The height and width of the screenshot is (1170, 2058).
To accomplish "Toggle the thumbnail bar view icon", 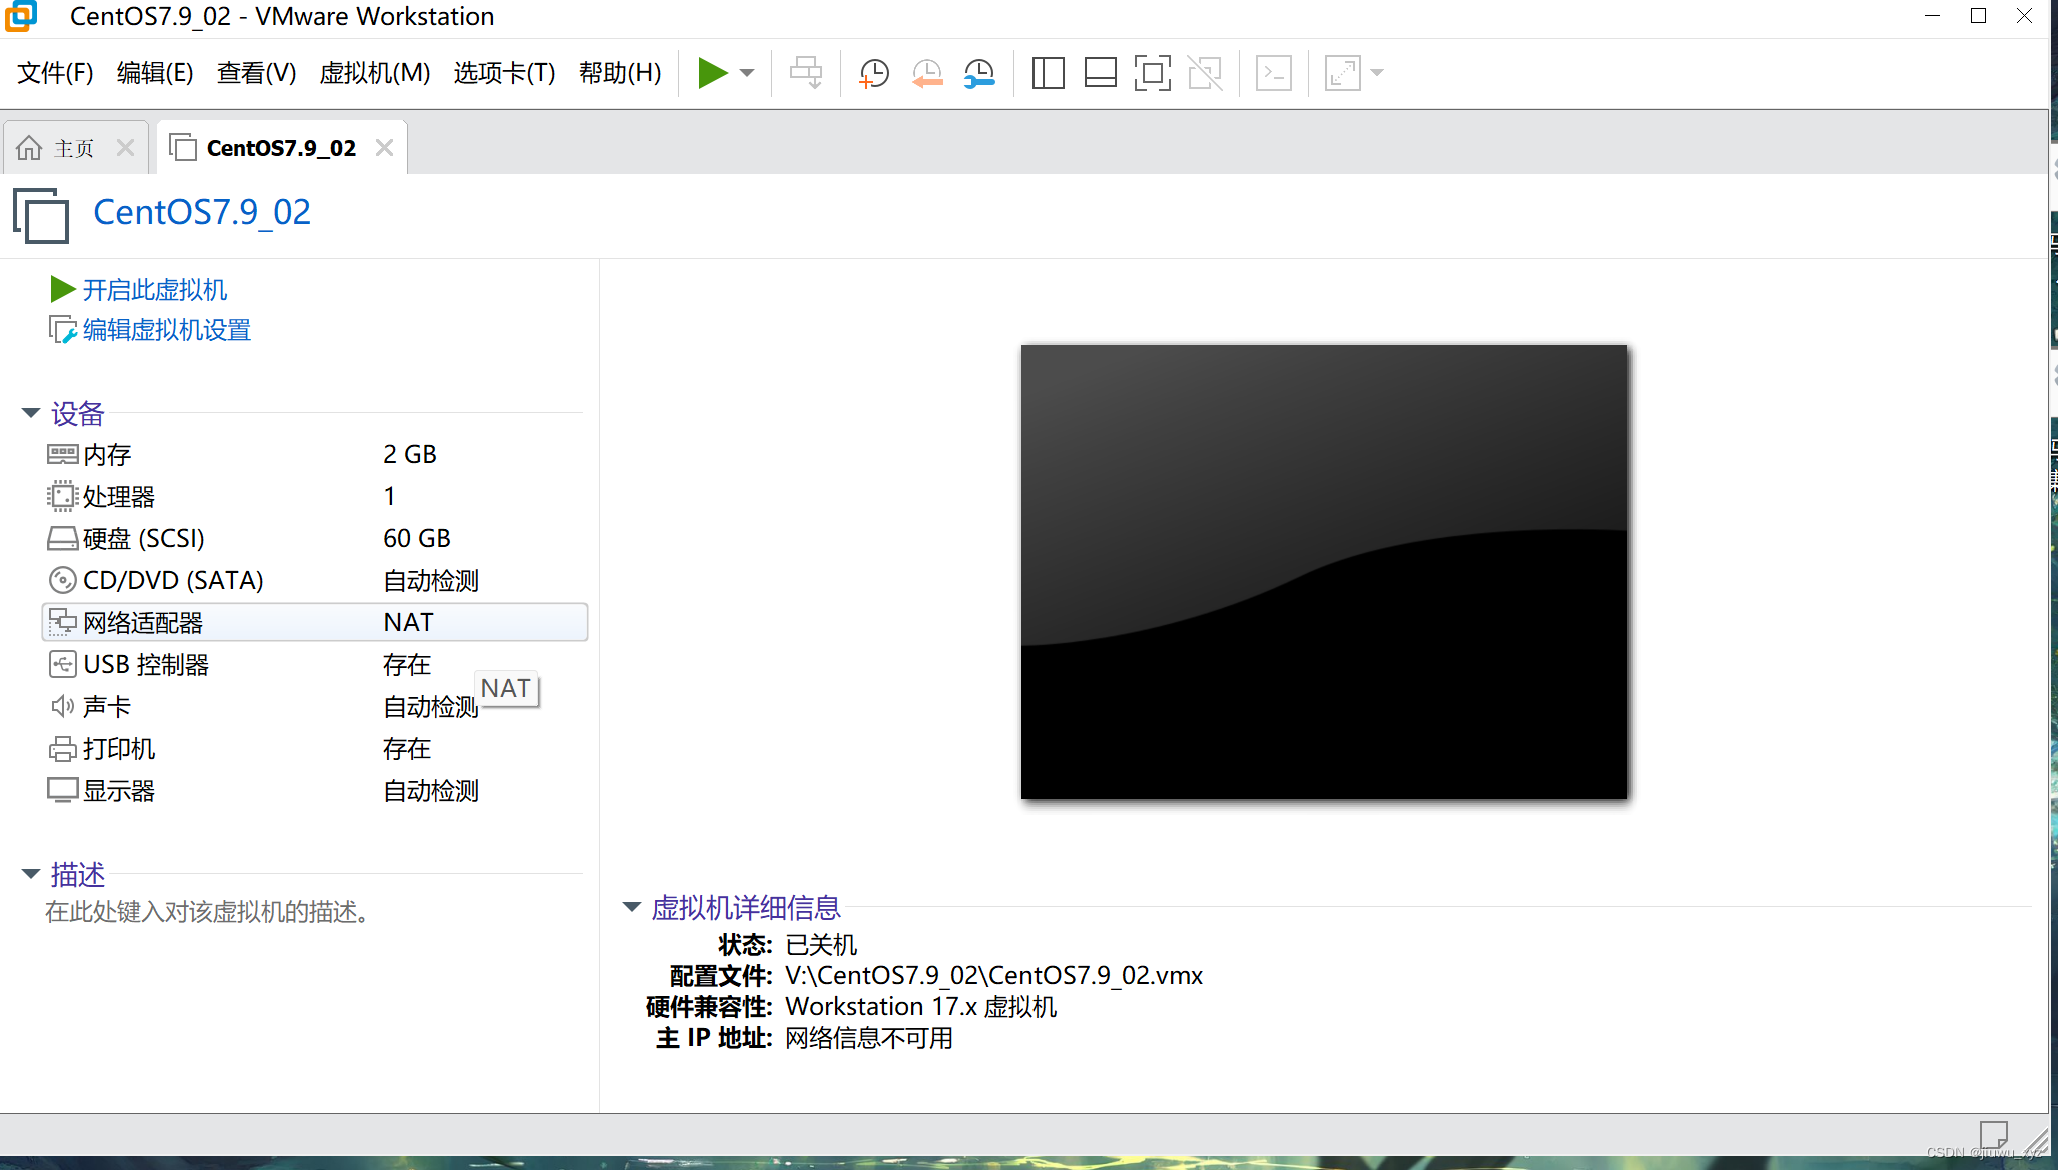I will tap(1100, 73).
